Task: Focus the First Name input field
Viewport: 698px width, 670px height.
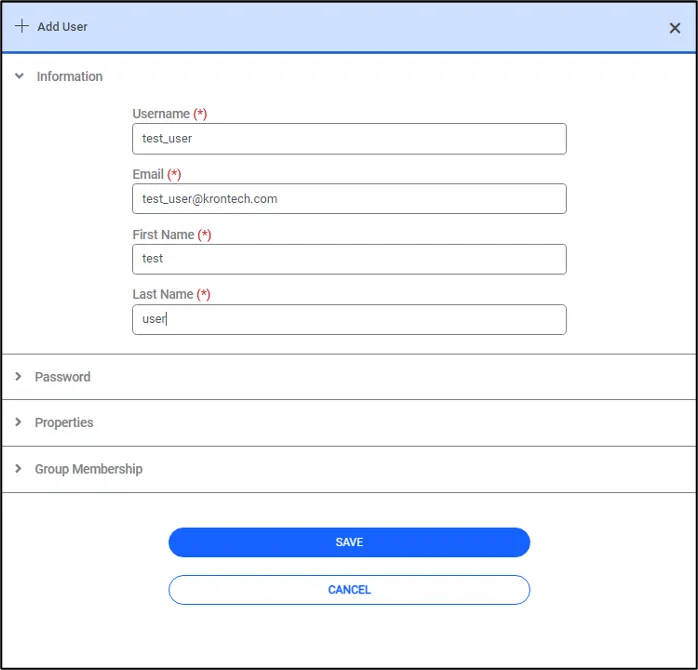Action: point(349,259)
